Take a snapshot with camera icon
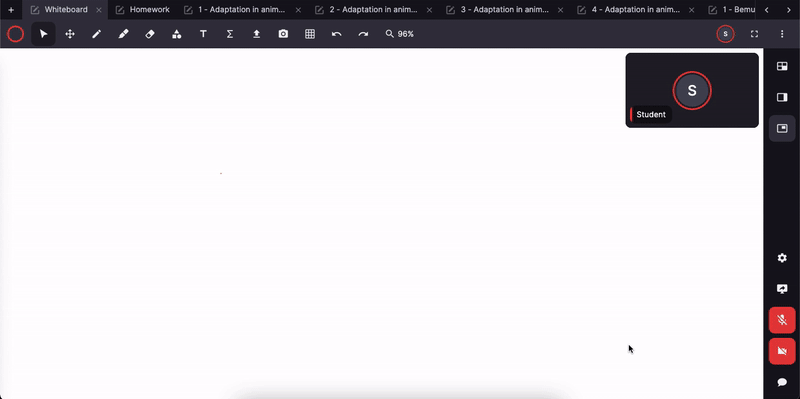 pos(283,34)
